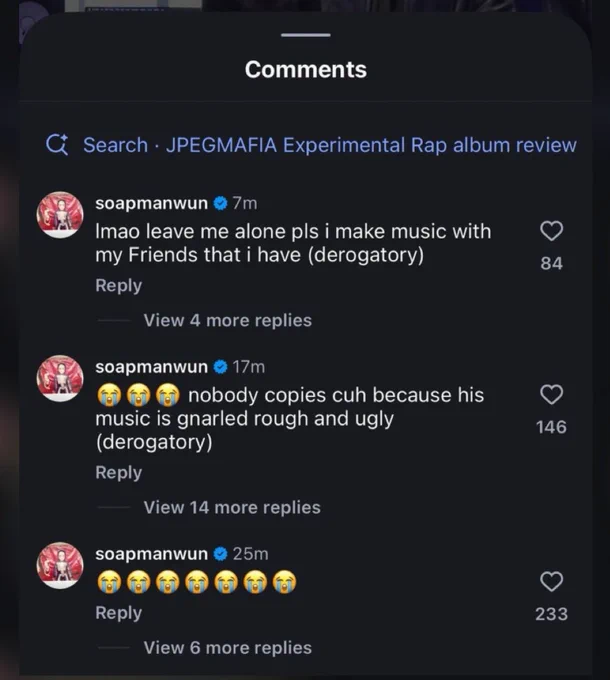Tap verified badge on 7m comment
The width and height of the screenshot is (610, 680).
(221, 203)
